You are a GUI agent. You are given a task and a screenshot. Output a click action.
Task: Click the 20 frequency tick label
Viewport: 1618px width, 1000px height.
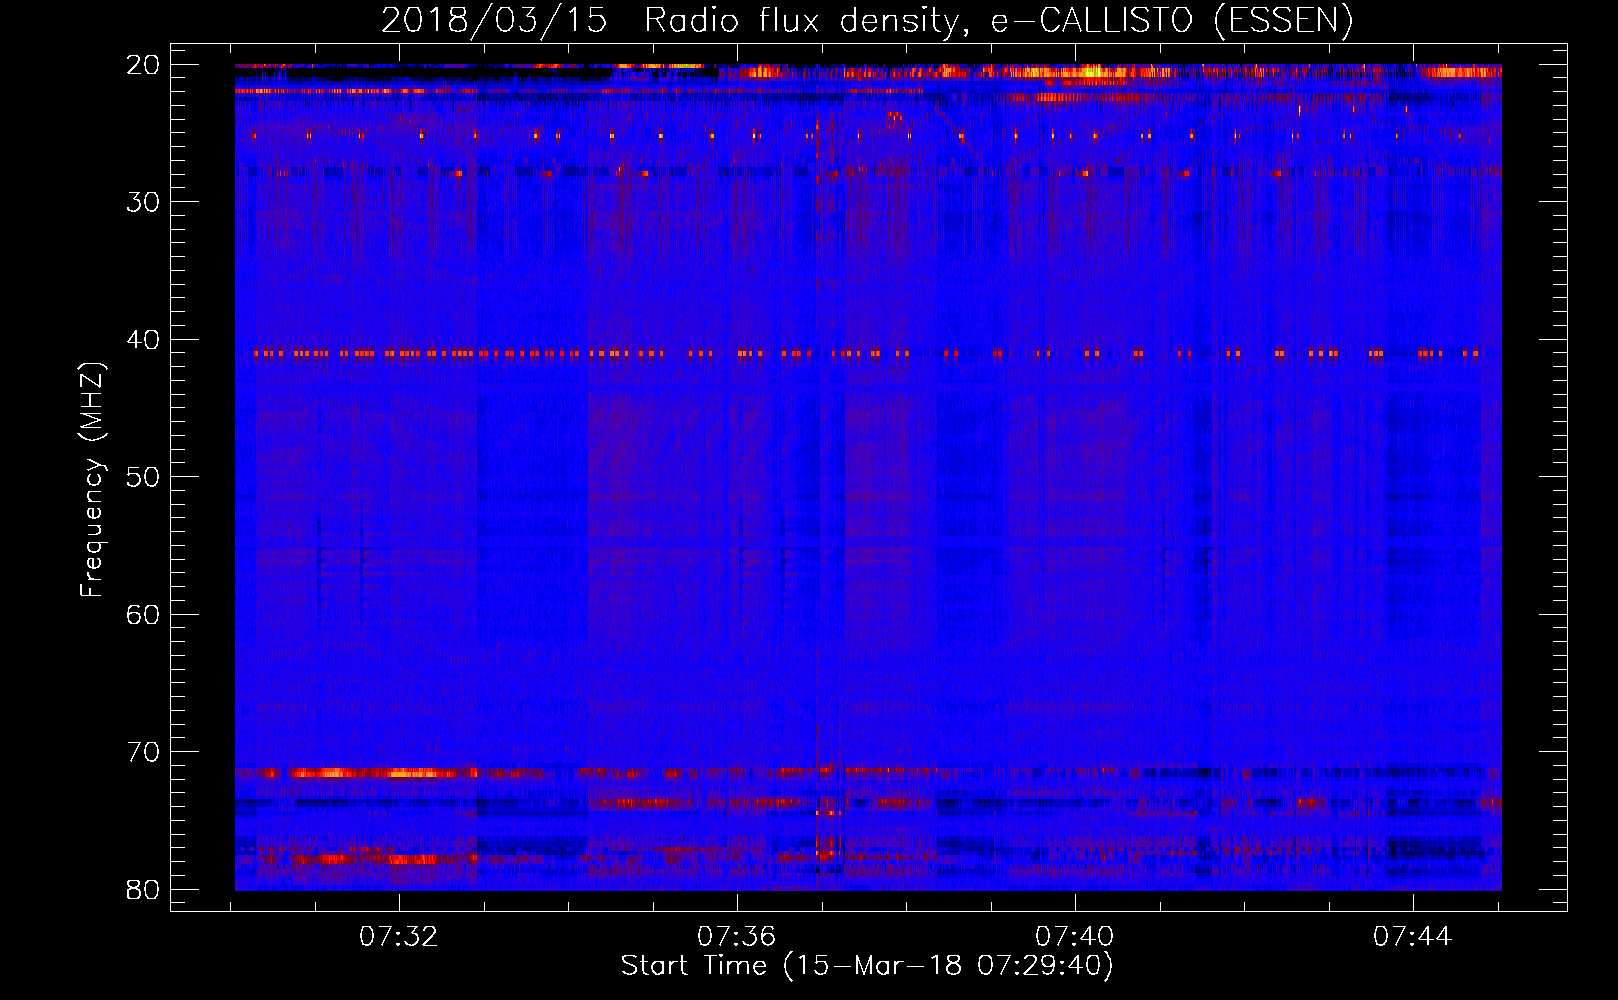point(144,65)
